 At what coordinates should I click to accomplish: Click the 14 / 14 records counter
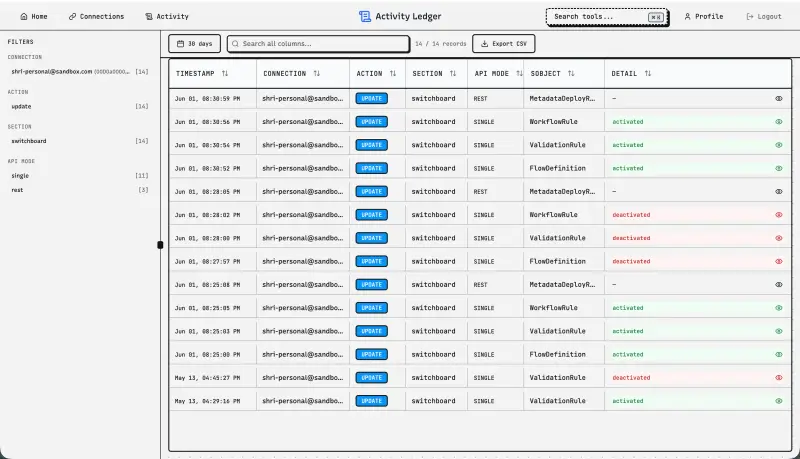[x=441, y=44]
